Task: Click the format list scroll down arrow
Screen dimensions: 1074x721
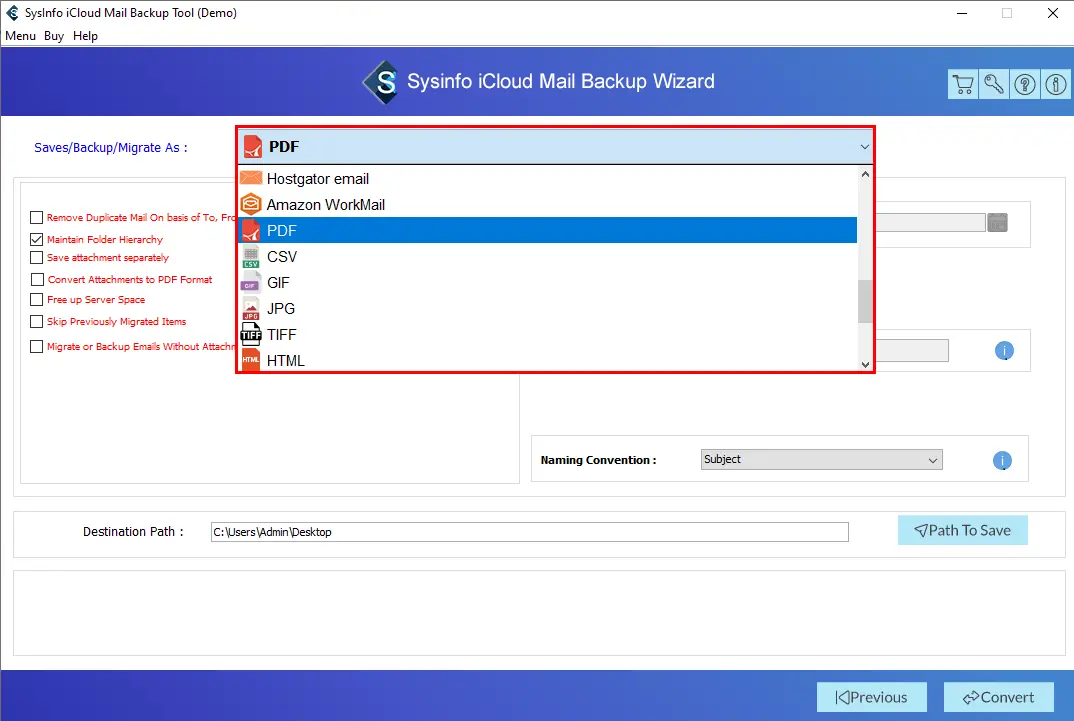Action: click(x=865, y=364)
